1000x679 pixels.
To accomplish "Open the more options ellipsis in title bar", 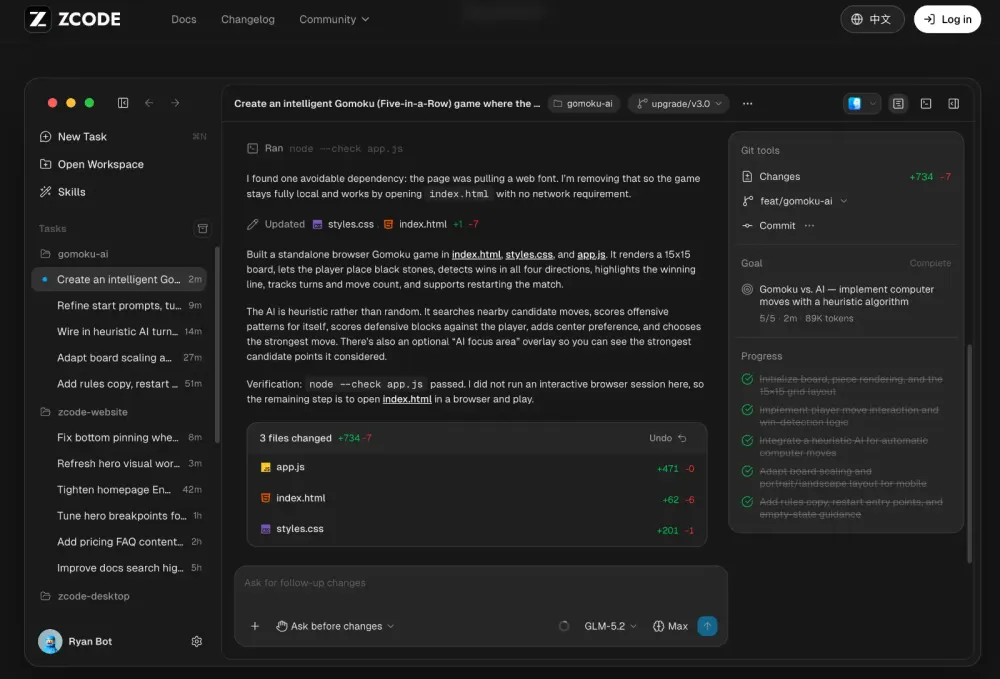I will coord(747,103).
